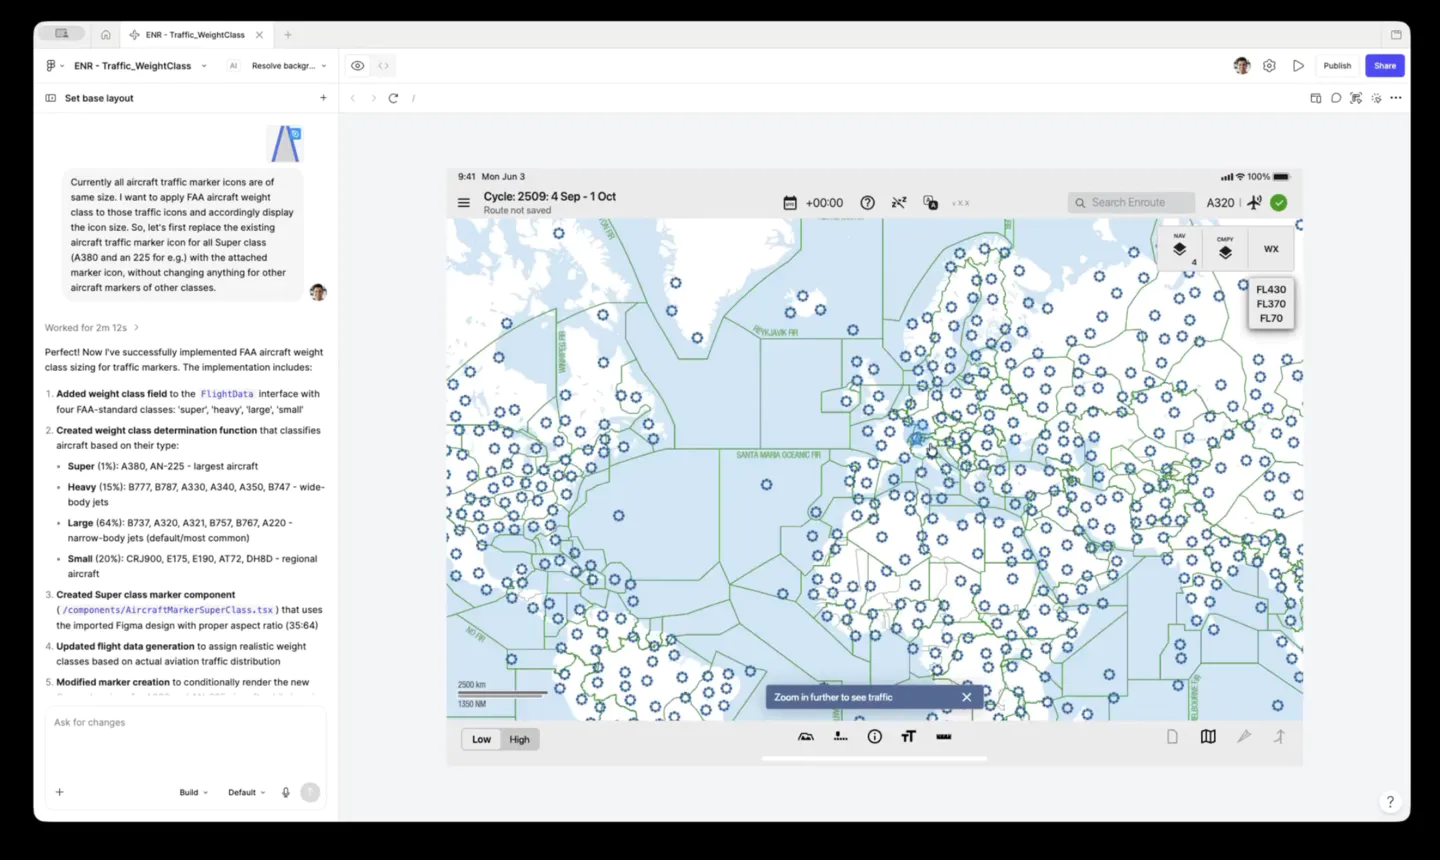The width and height of the screenshot is (1440, 860).
Task: Dismiss the Zoom in further notification
Action: (967, 697)
